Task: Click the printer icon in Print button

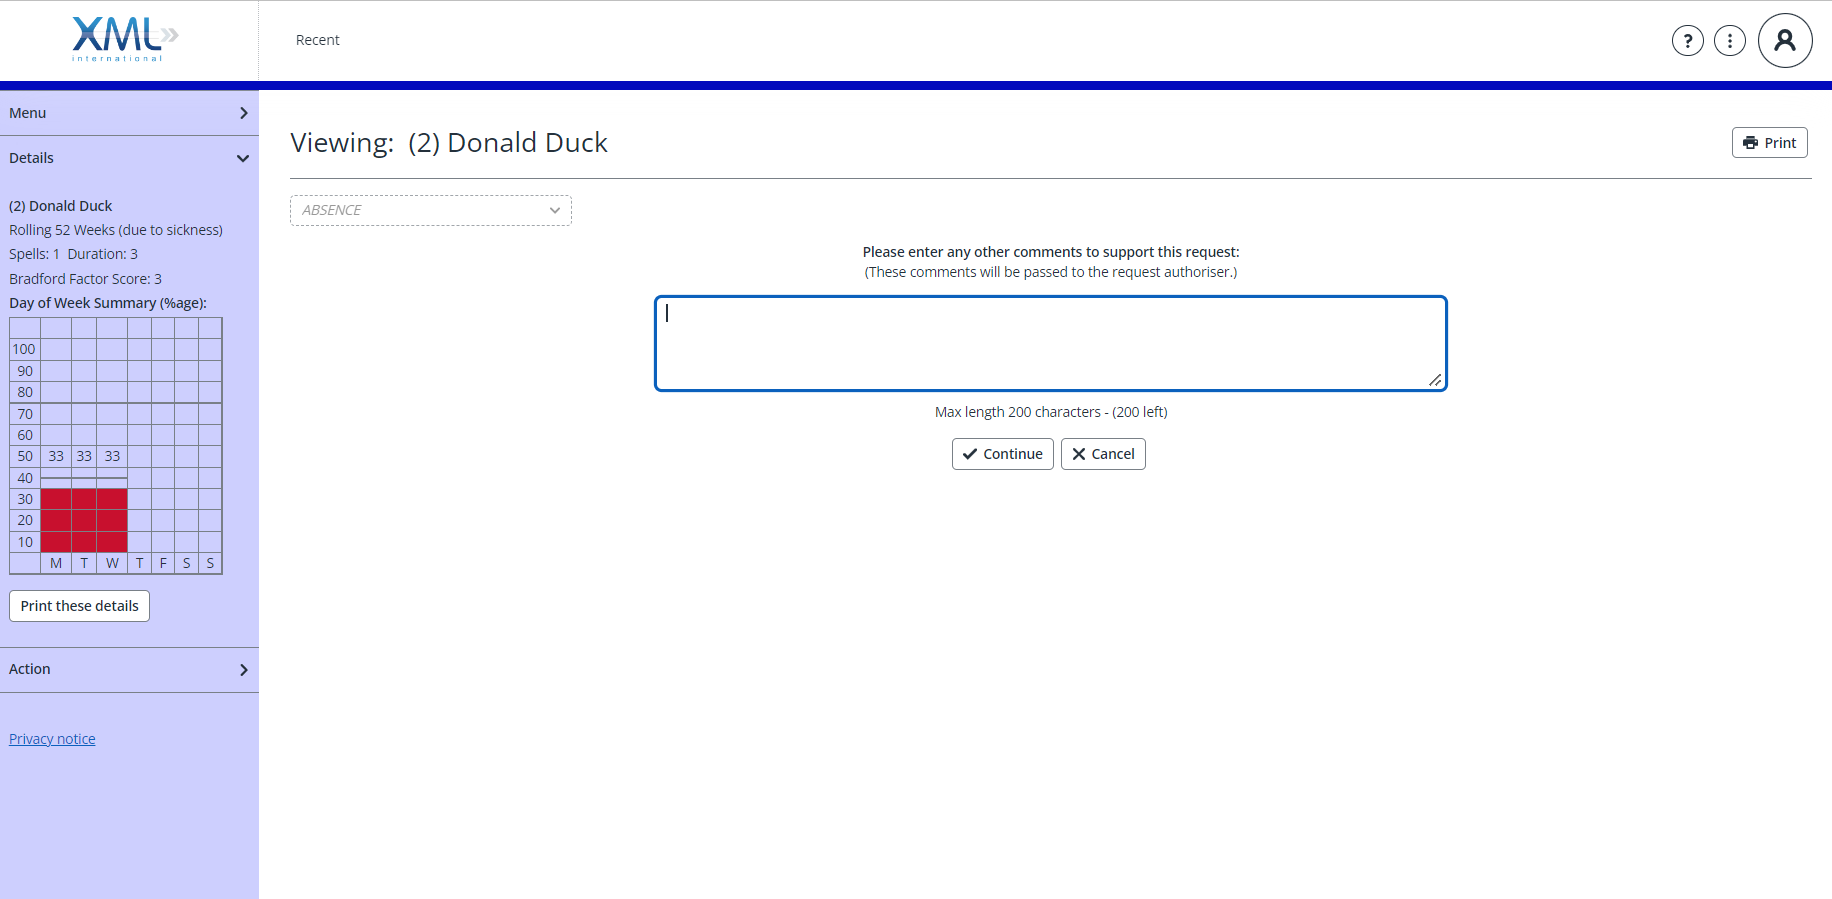Action: click(1750, 143)
